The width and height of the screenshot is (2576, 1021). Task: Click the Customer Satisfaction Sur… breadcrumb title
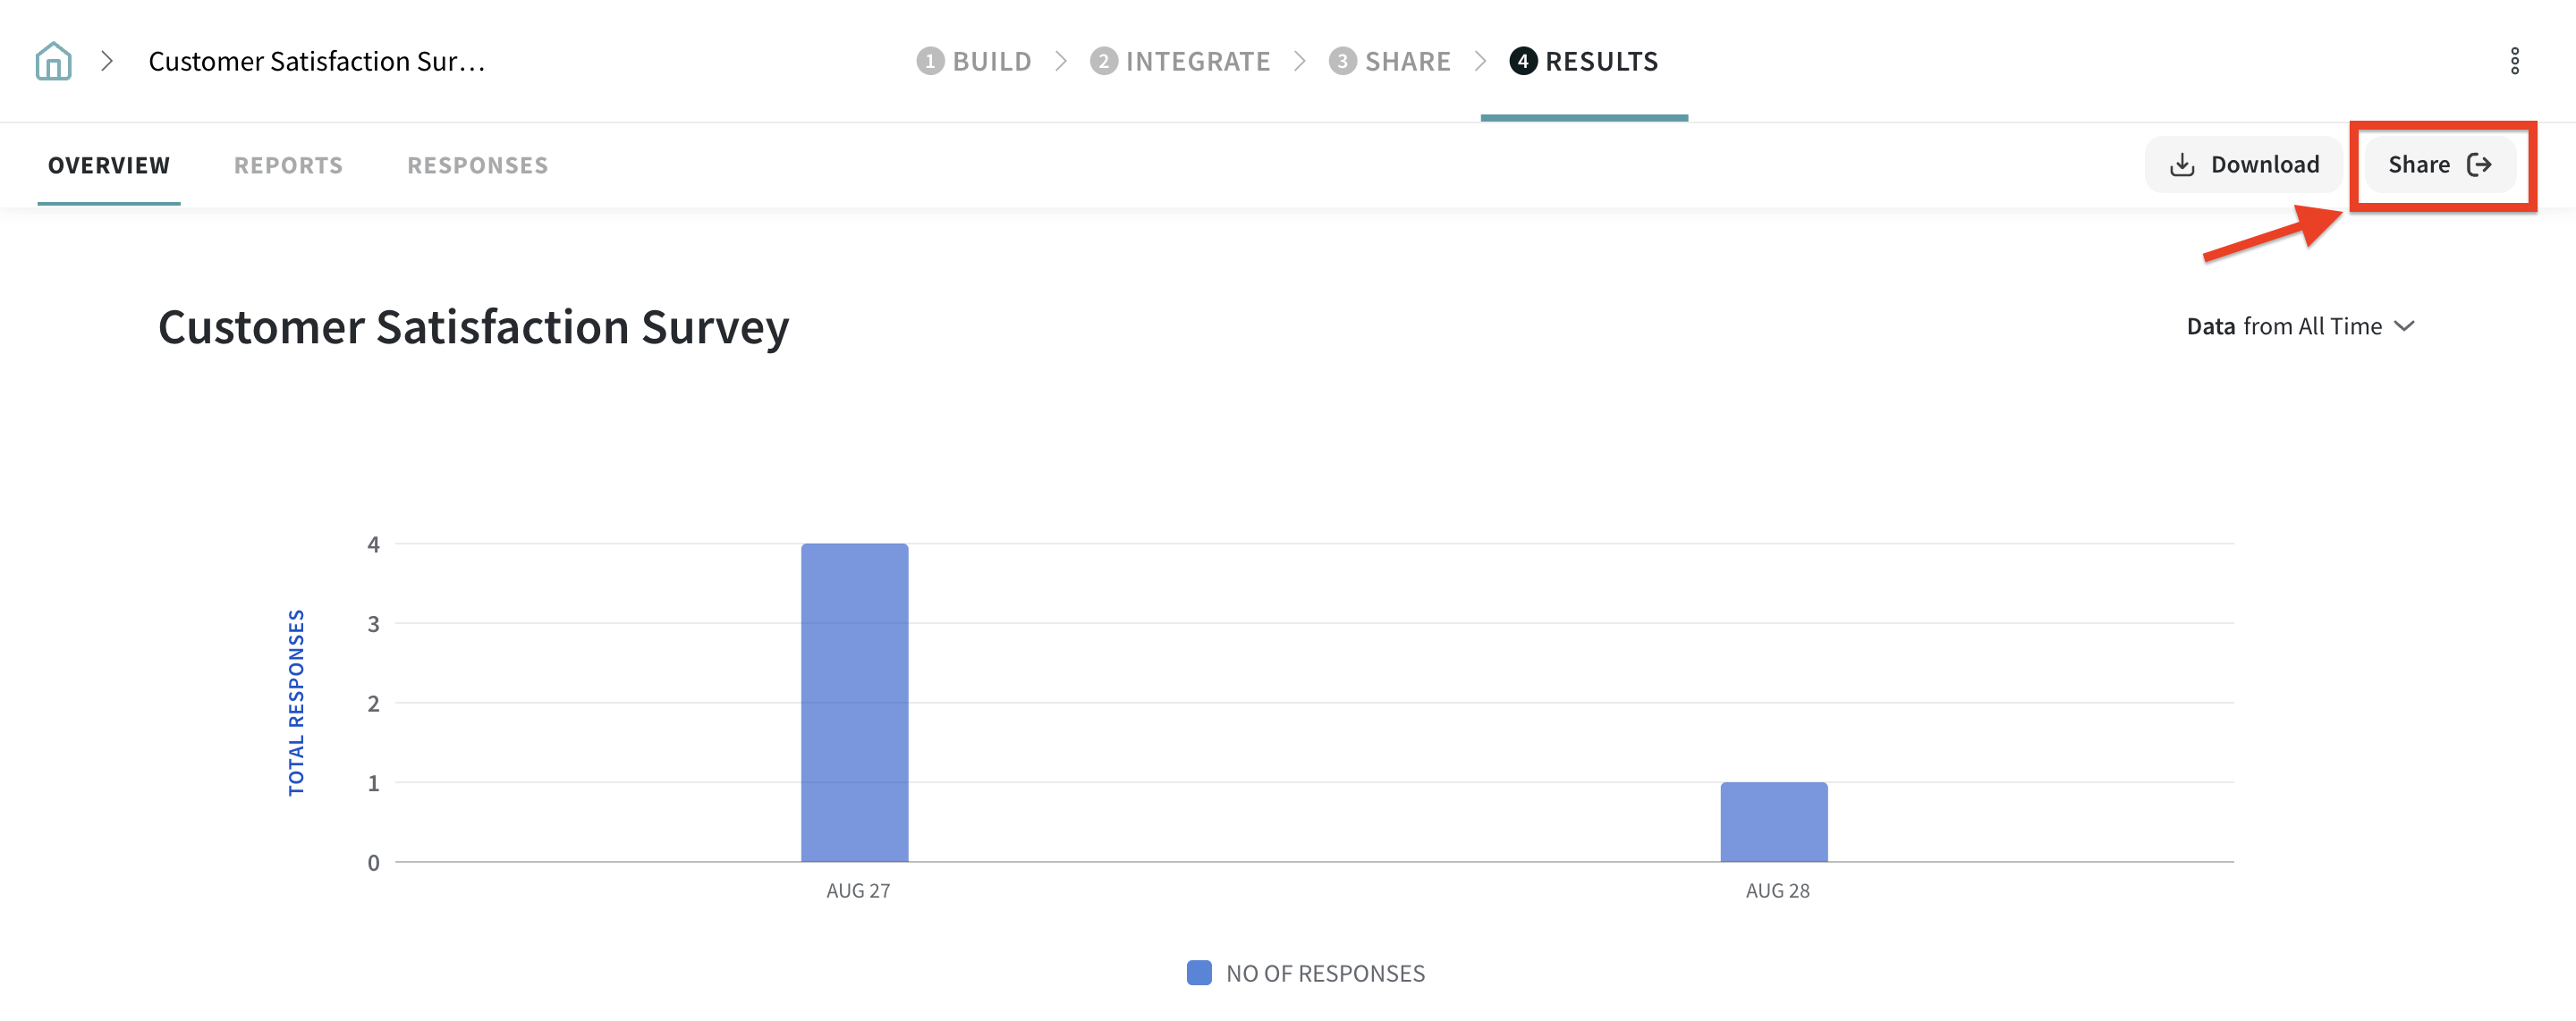tap(316, 62)
